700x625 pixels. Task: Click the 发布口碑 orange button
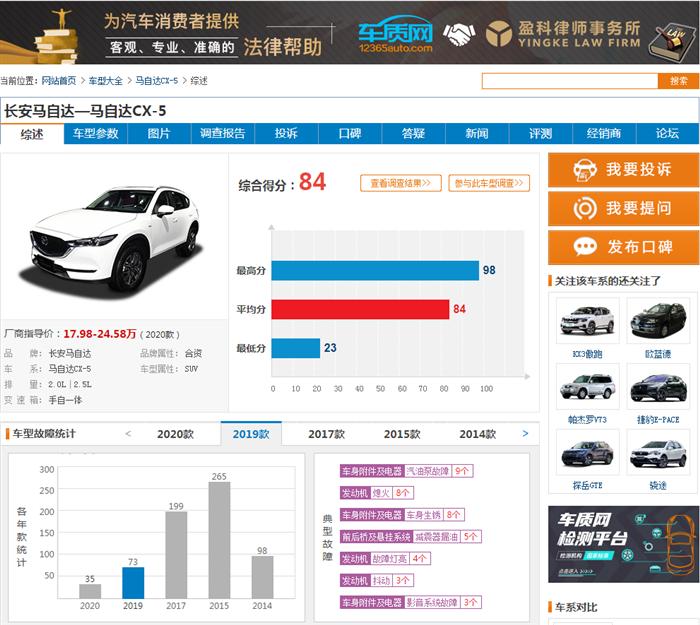[623, 247]
